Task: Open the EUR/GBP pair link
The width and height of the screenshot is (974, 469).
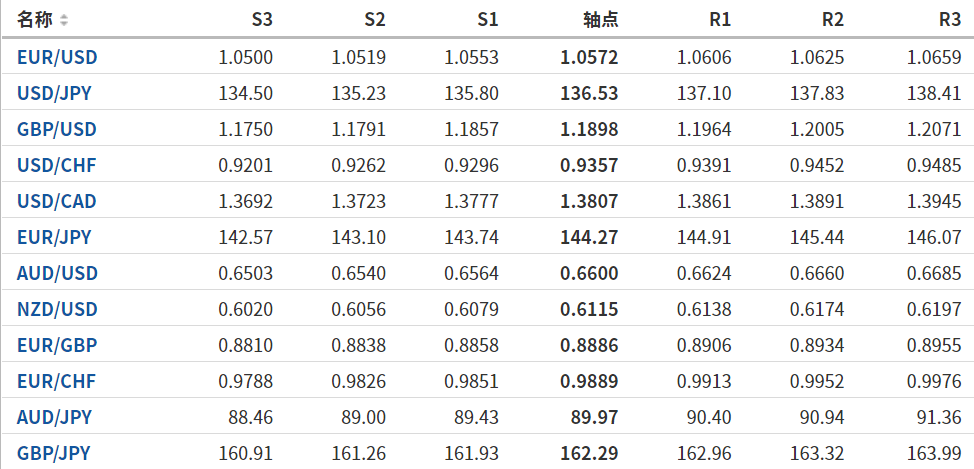Action: pyautogui.click(x=57, y=346)
